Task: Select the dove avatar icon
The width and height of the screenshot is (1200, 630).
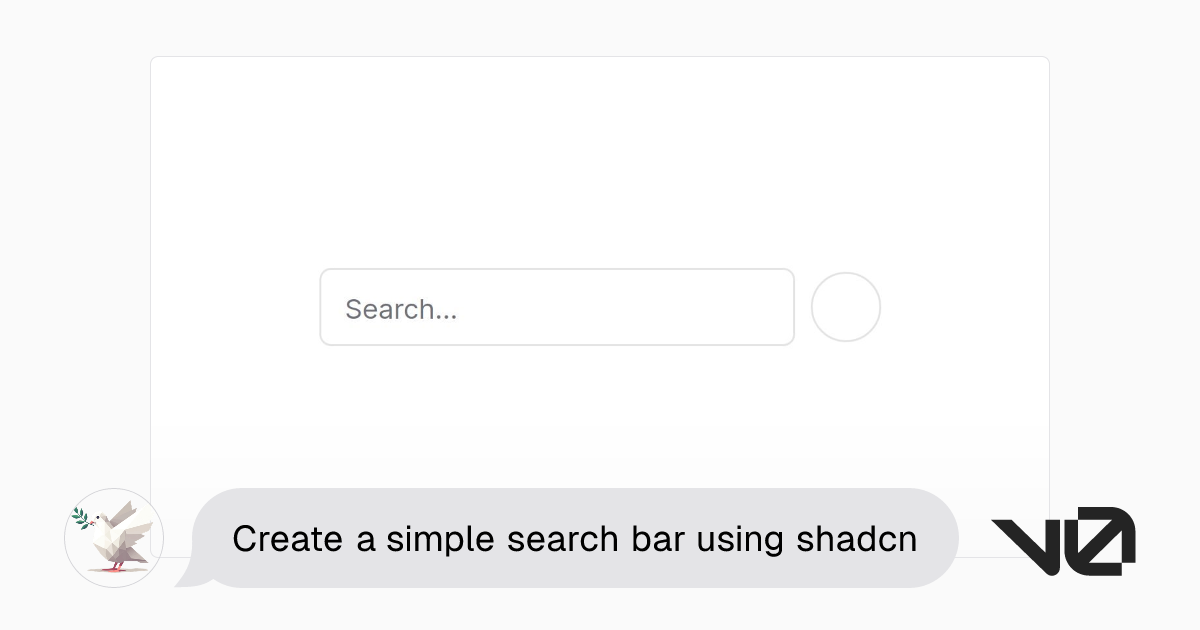Action: pyautogui.click(x=113, y=538)
